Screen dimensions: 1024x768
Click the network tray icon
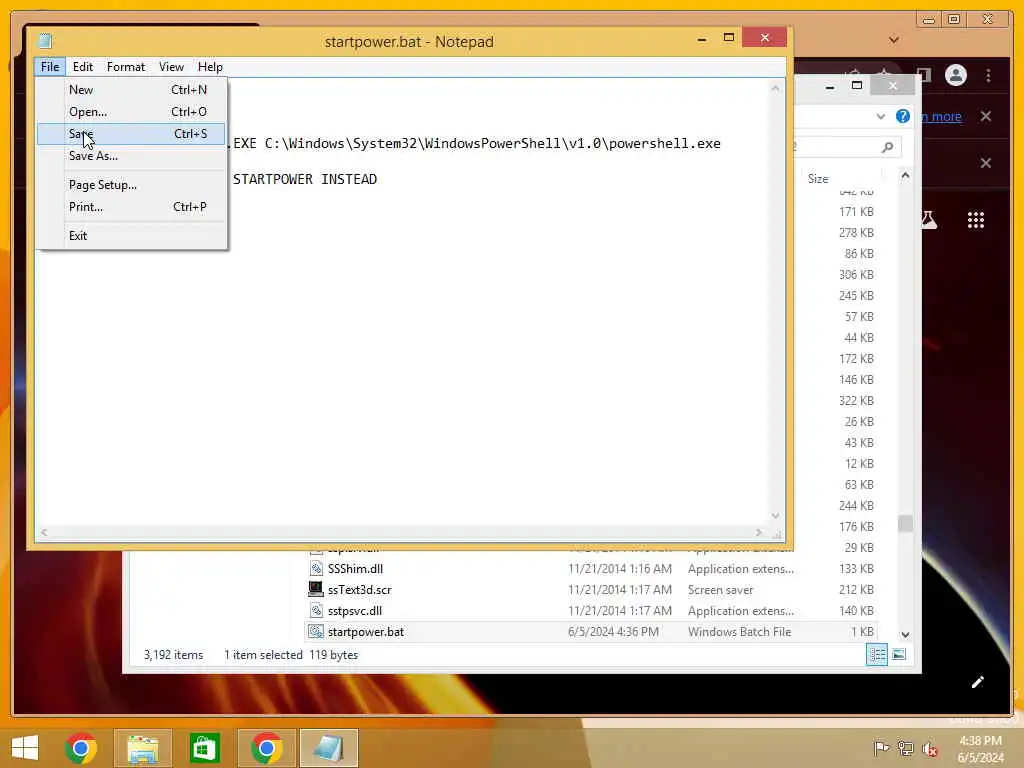905,748
